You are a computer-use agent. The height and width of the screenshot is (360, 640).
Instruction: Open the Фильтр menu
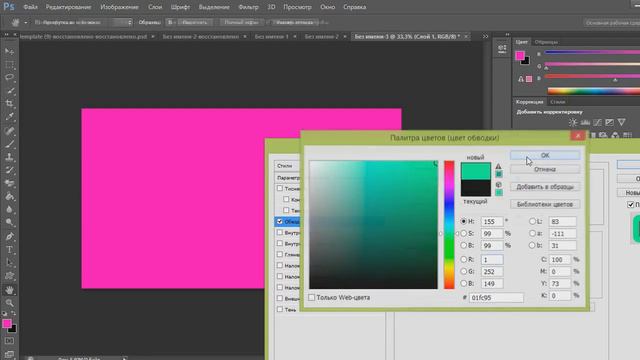pyautogui.click(x=248, y=7)
